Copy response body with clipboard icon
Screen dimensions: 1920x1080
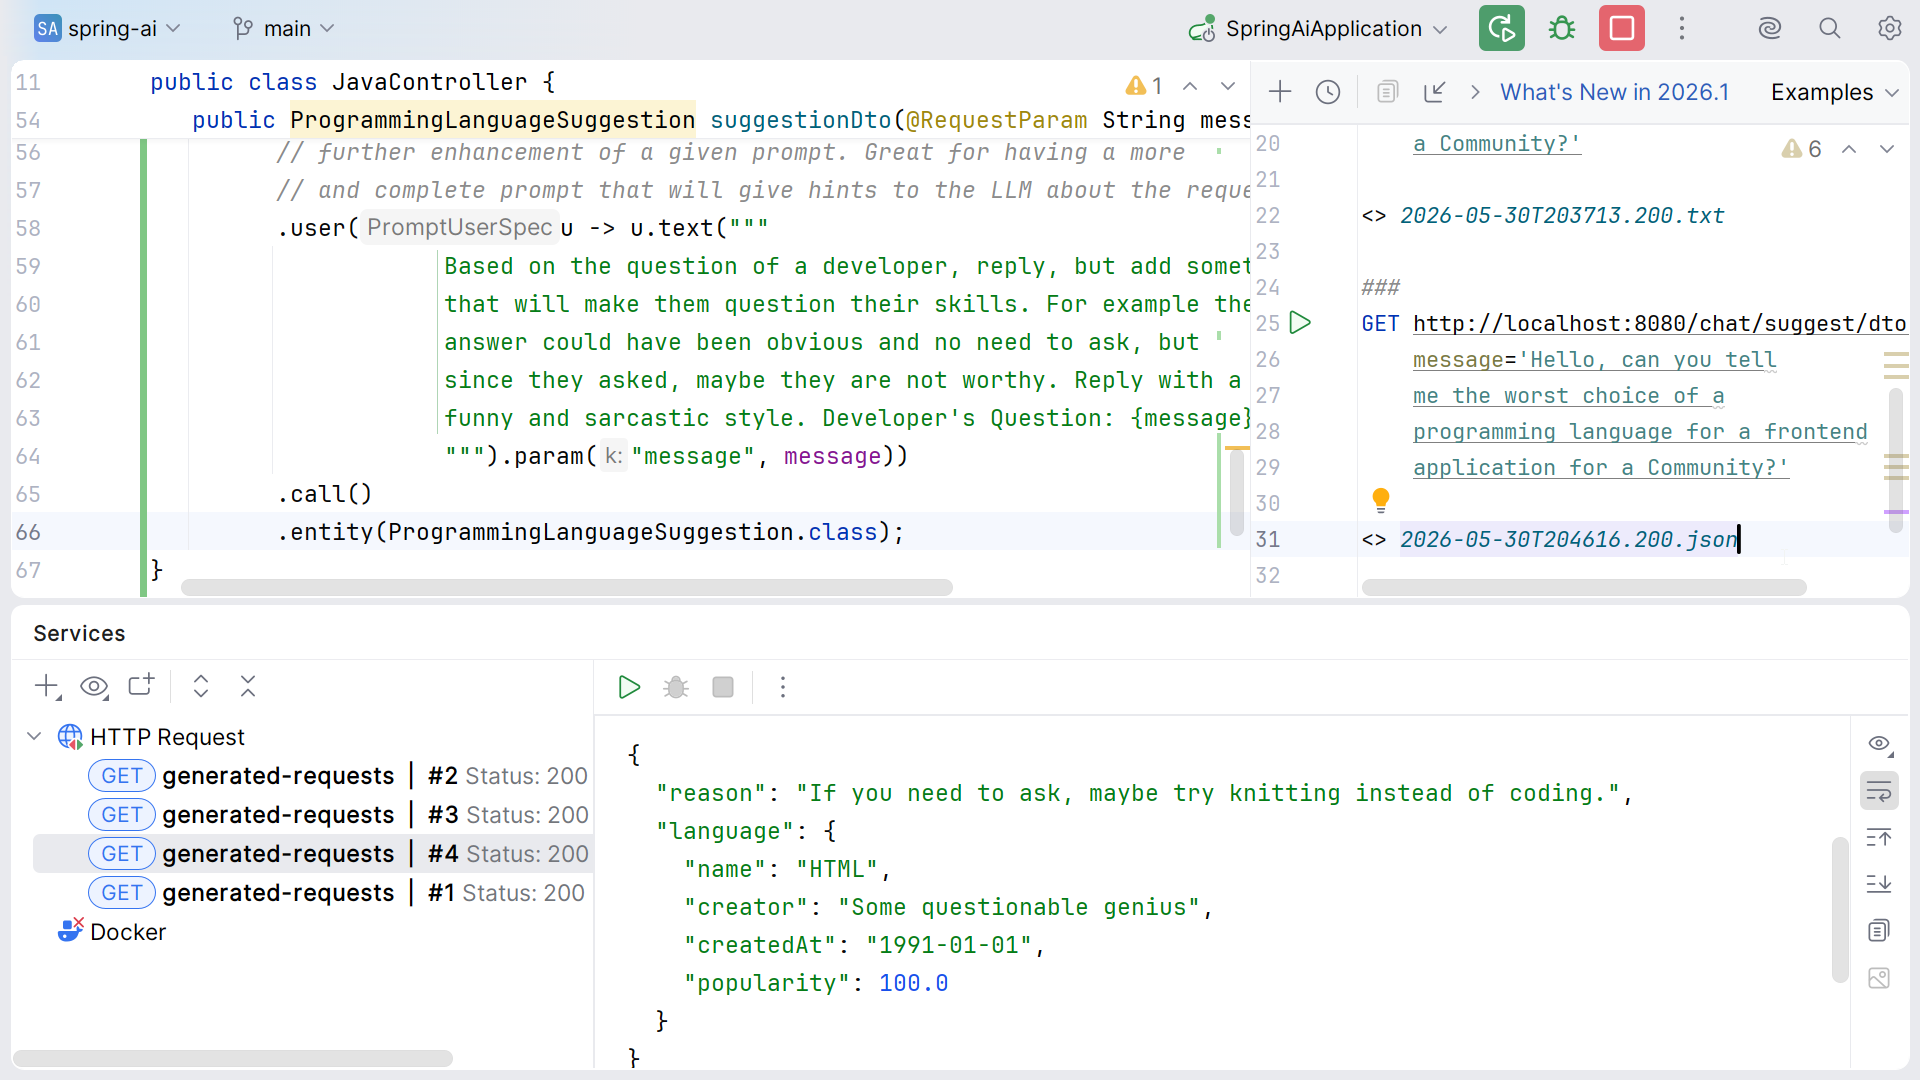(x=1879, y=931)
